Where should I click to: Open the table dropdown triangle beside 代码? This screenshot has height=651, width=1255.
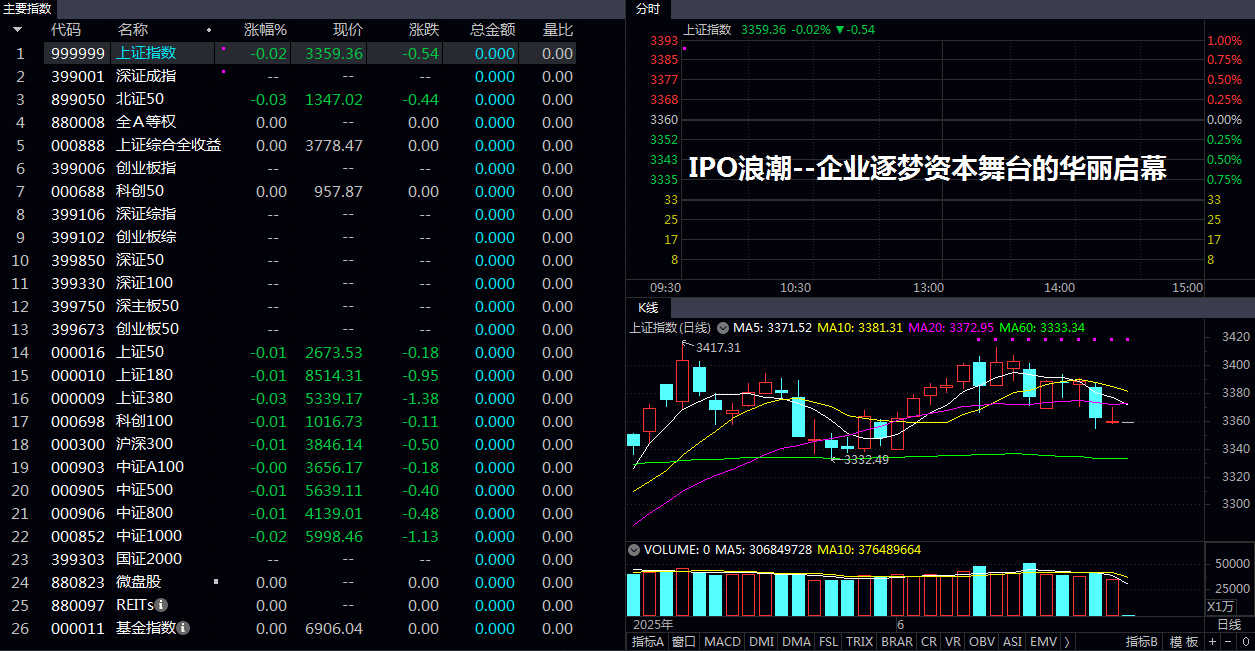(17, 30)
